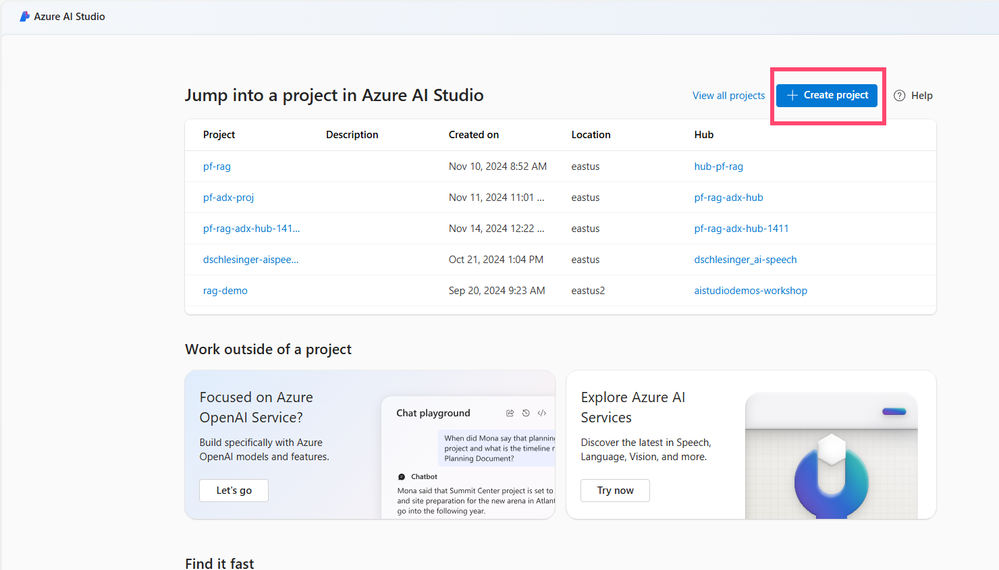Viewport: 999px width, 570px height.
Task: Click the Help question mark icon
Action: pos(899,96)
